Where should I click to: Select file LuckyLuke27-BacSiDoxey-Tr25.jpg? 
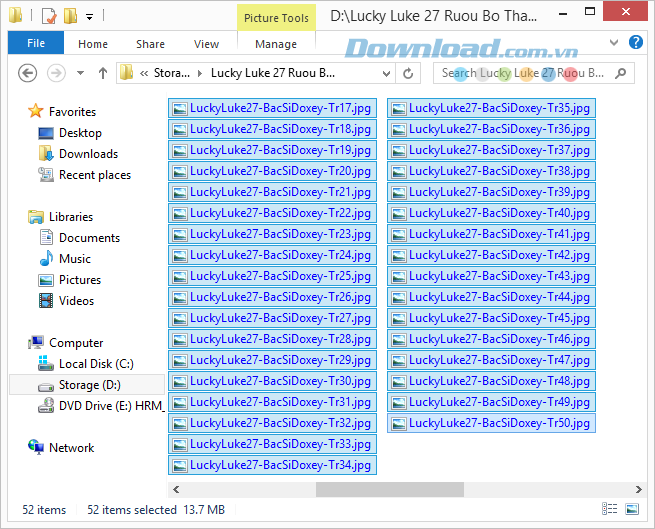pyautogui.click(x=272, y=276)
